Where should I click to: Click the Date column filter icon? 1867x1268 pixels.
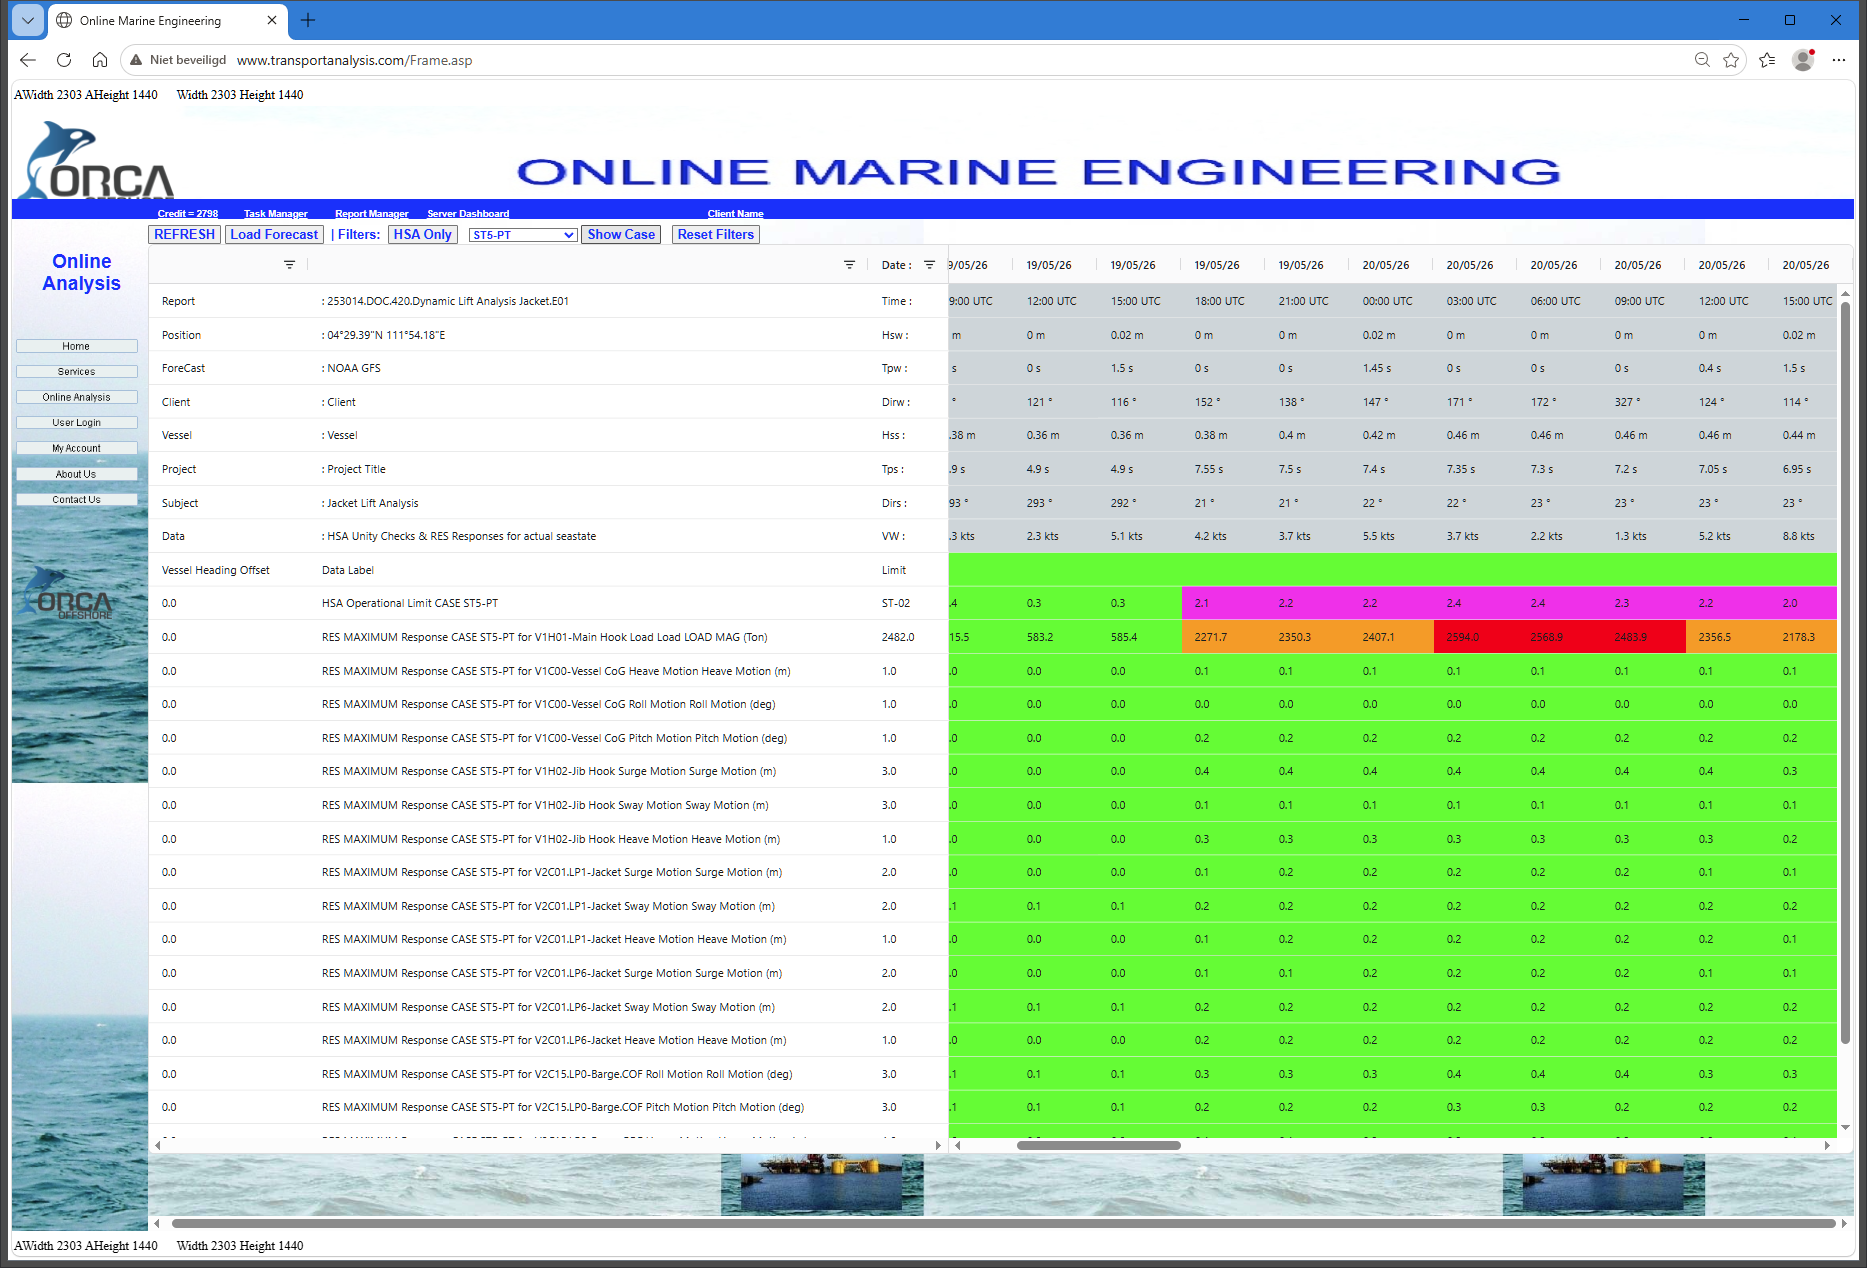click(x=929, y=265)
